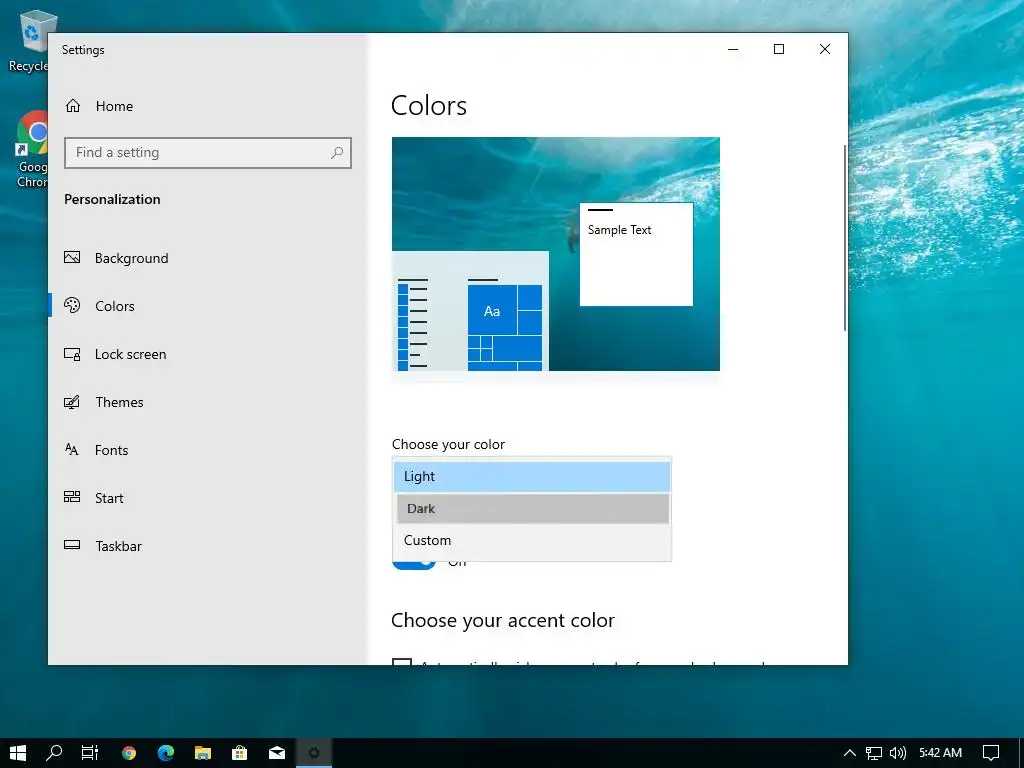Select the Recycle Bin desktop icon
This screenshot has width=1024, height=768.
pyautogui.click(x=29, y=41)
